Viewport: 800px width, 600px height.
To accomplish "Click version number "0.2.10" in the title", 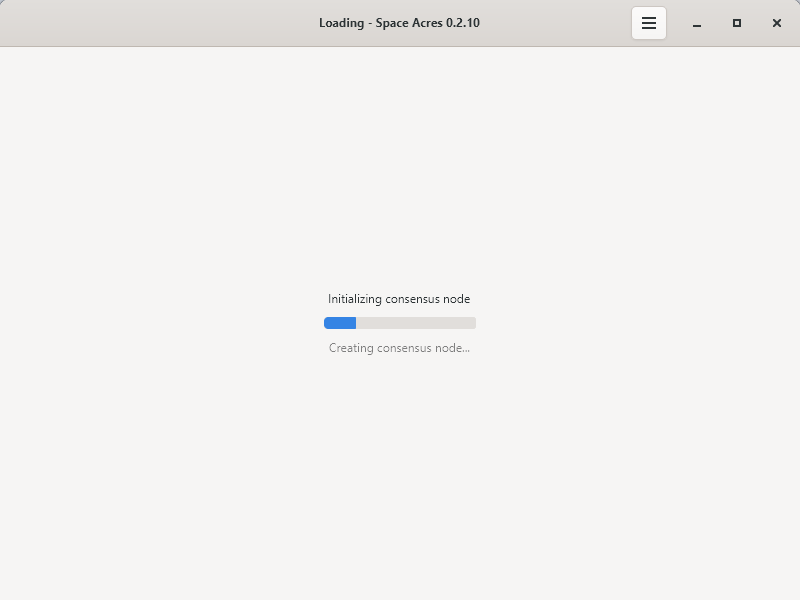I will (x=460, y=23).
